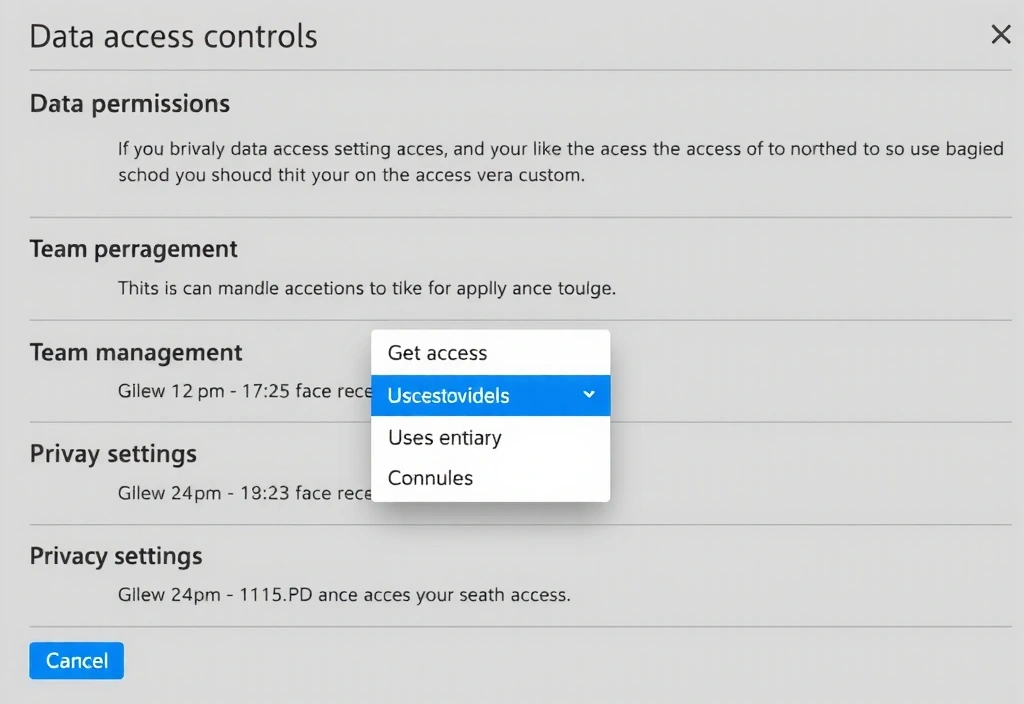Pick the Uses entiary menu entry

tap(444, 438)
